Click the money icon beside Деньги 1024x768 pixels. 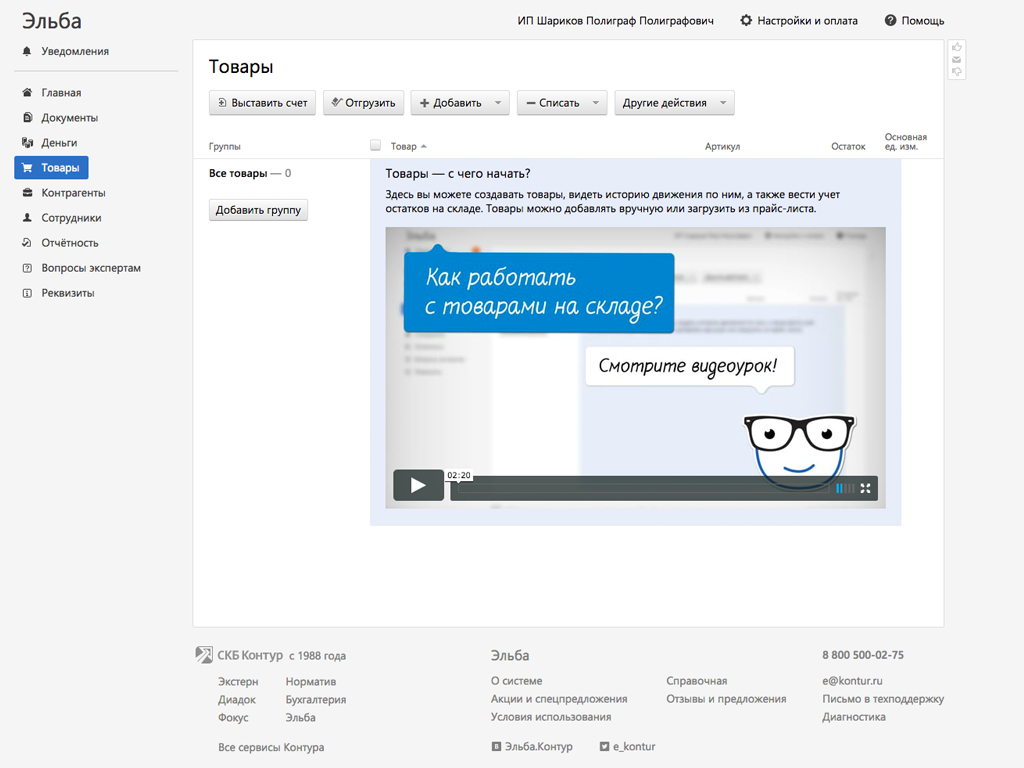coord(27,142)
